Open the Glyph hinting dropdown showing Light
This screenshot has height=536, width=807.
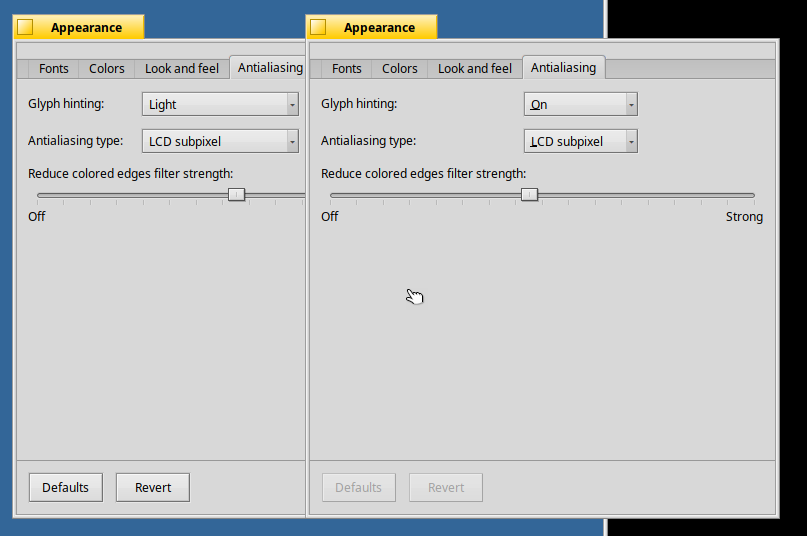tap(220, 104)
